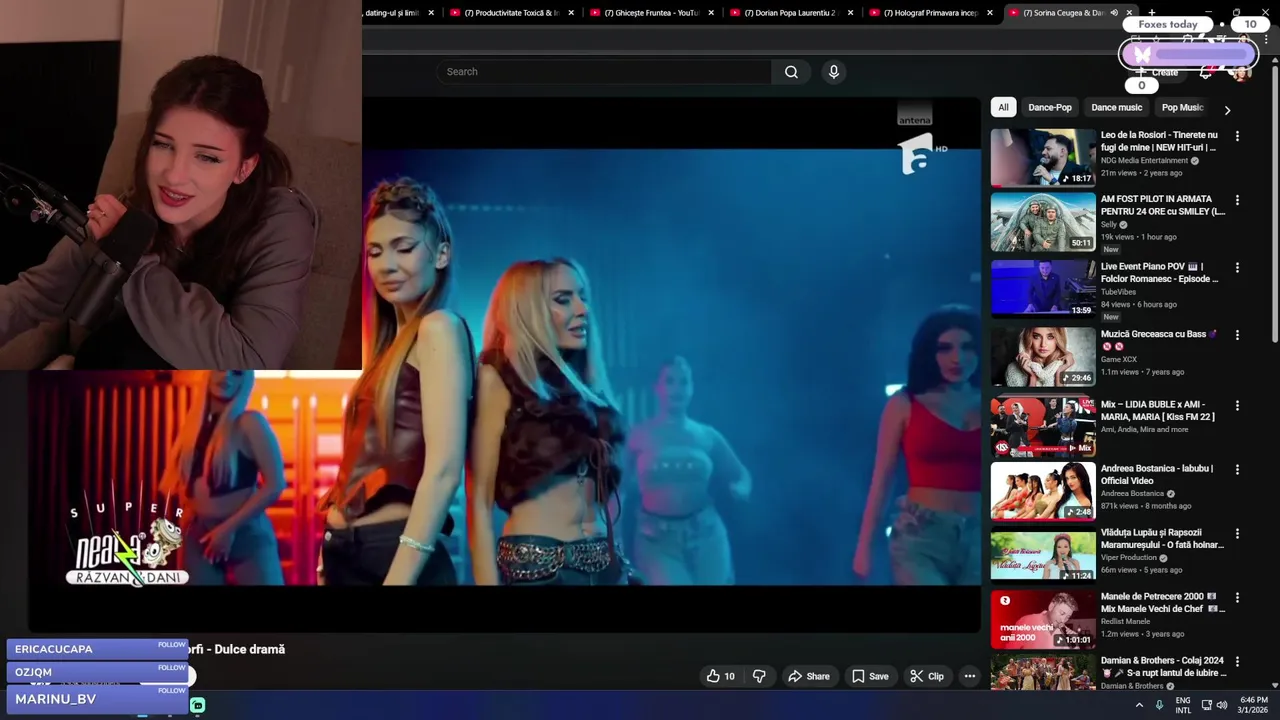Open options for Leo de la Rosiori video
Screen dimensions: 1280x720
[1237, 136]
